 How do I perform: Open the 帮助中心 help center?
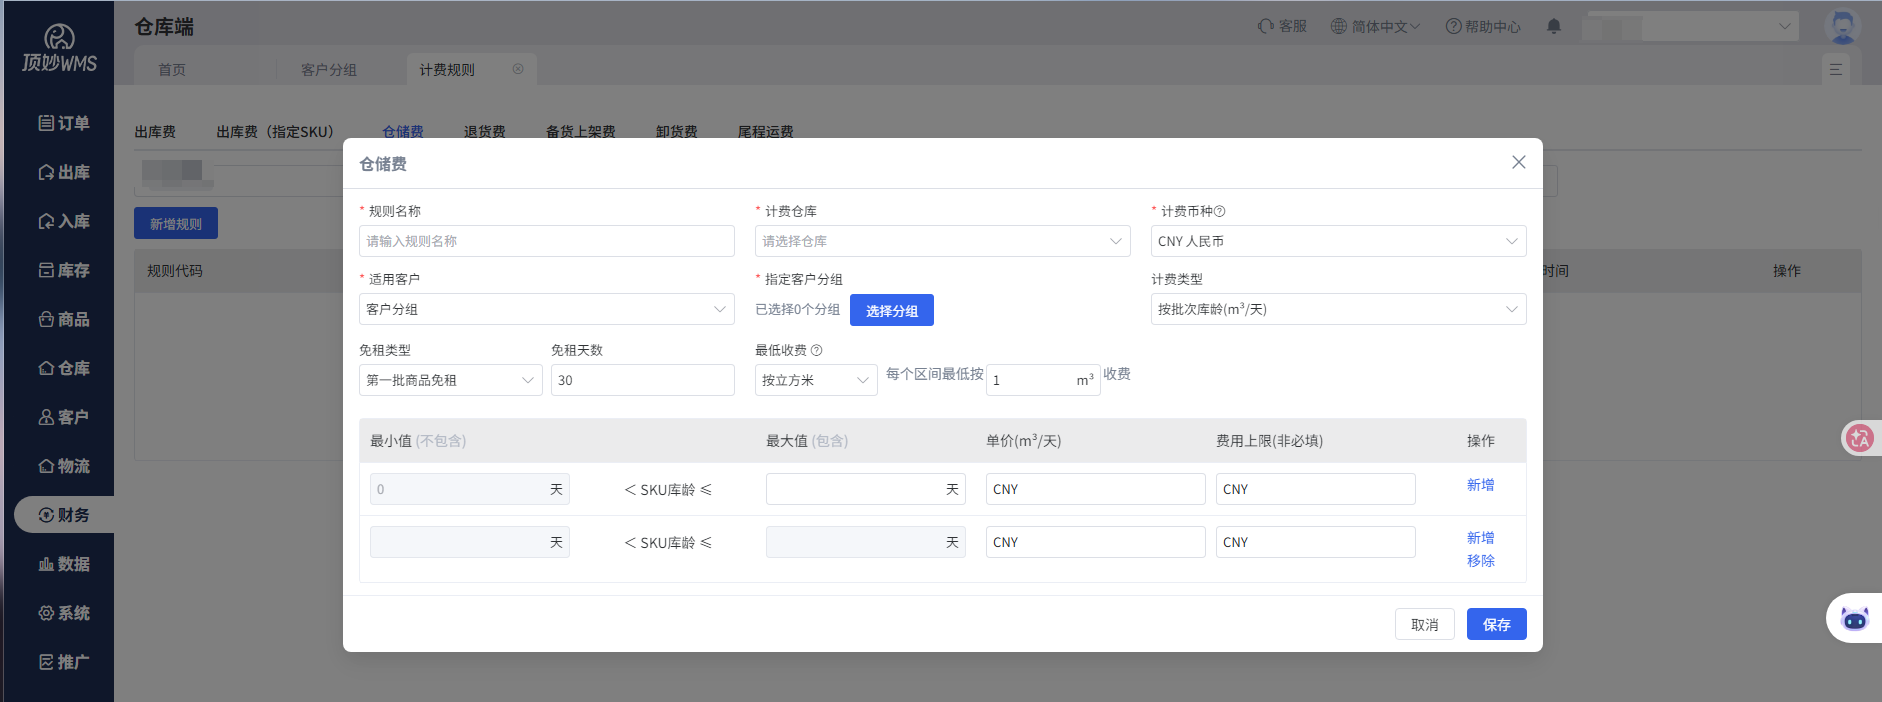tap(1483, 26)
